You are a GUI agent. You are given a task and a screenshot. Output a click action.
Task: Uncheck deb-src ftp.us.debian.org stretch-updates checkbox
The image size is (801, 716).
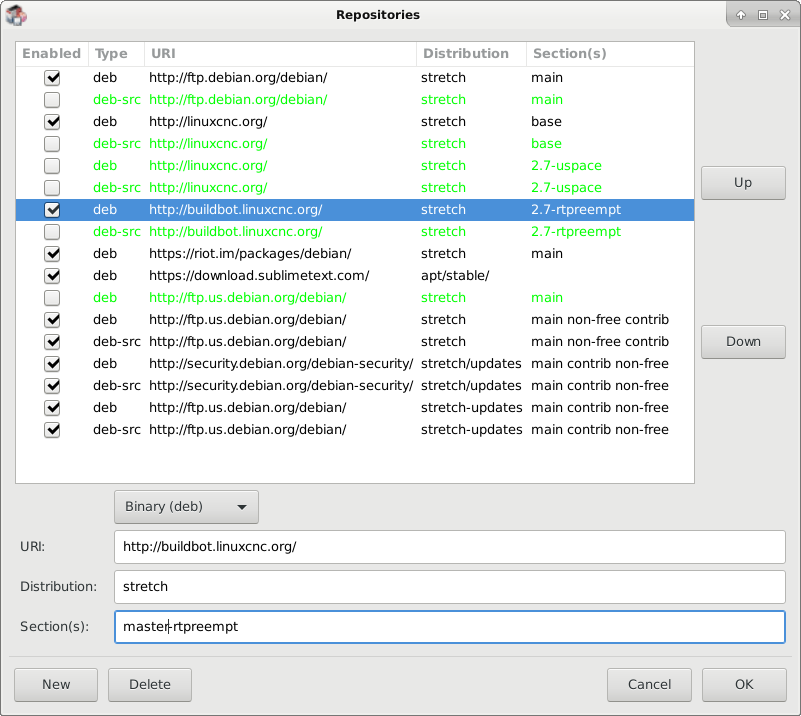52,429
